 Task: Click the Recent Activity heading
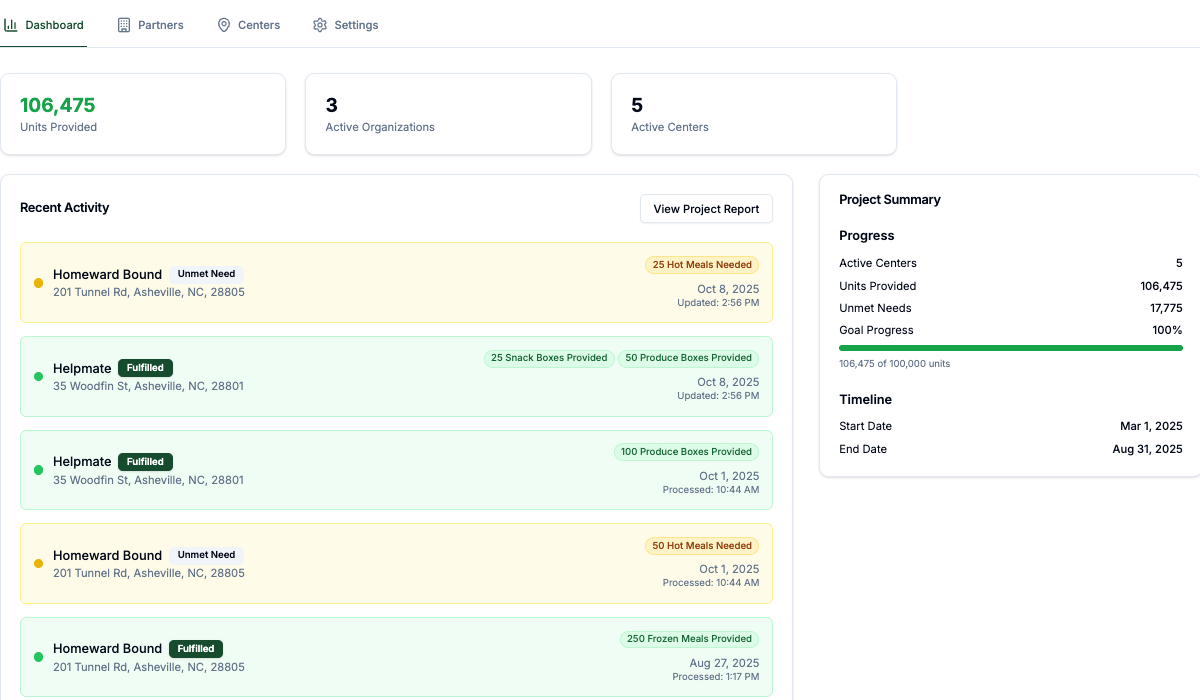(65, 208)
